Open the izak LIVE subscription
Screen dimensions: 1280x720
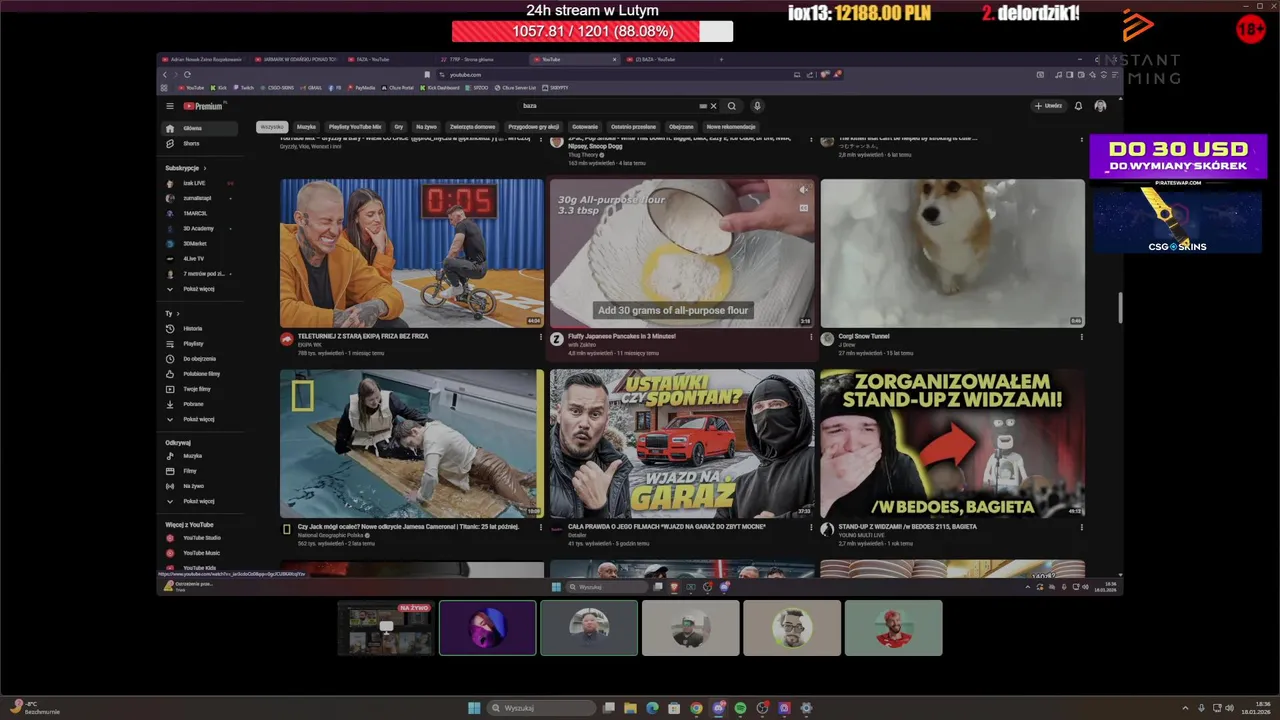coord(201,183)
